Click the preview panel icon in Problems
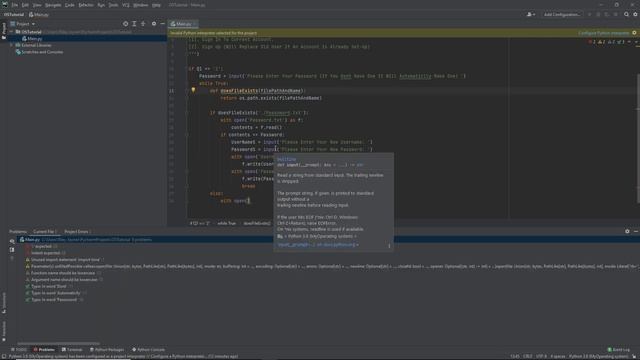 (x=12, y=249)
